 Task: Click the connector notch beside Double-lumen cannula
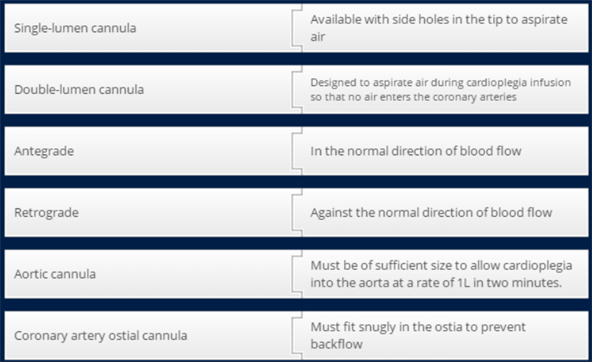pos(297,89)
